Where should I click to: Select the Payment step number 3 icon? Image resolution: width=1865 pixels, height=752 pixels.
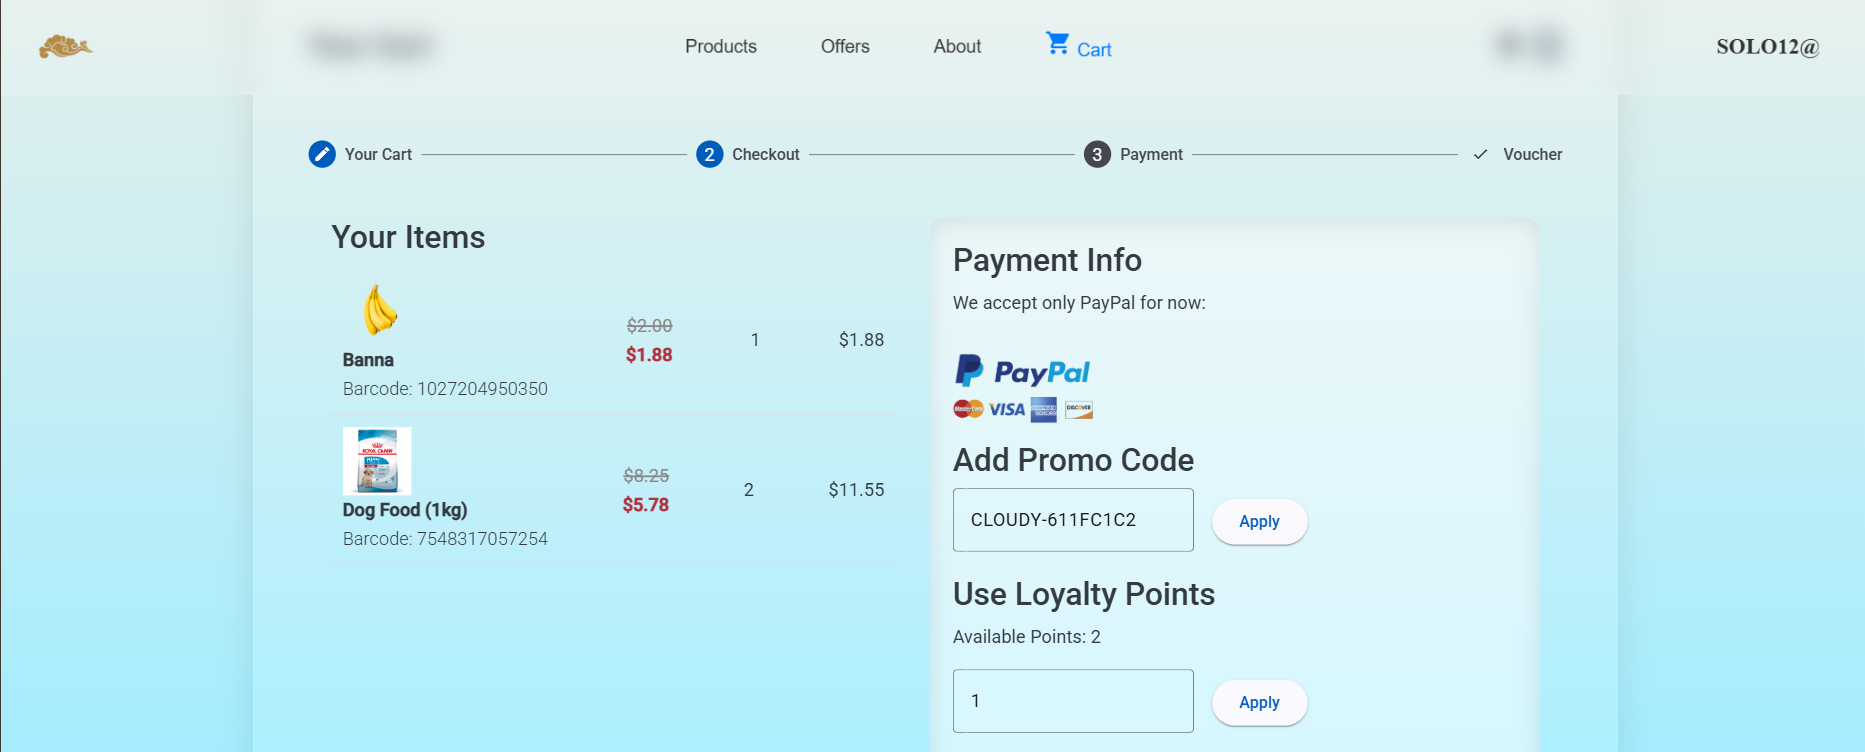coord(1097,154)
